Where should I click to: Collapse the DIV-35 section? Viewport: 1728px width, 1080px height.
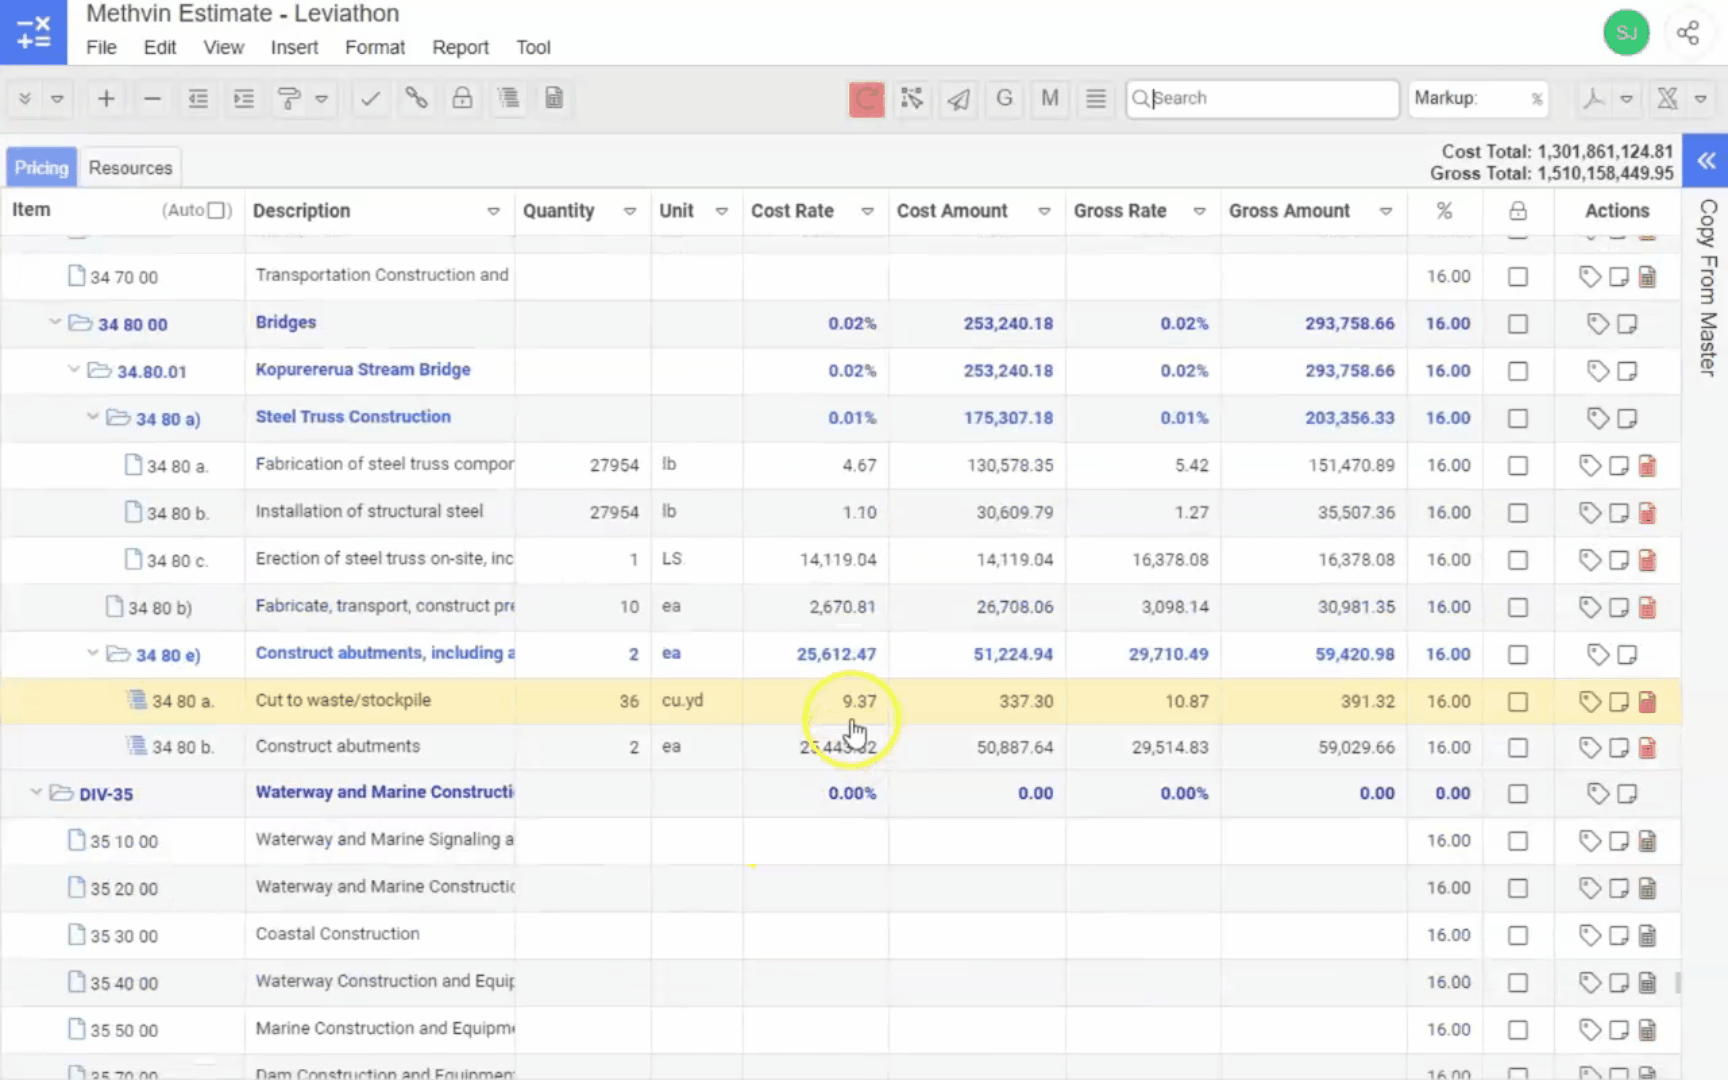37,793
